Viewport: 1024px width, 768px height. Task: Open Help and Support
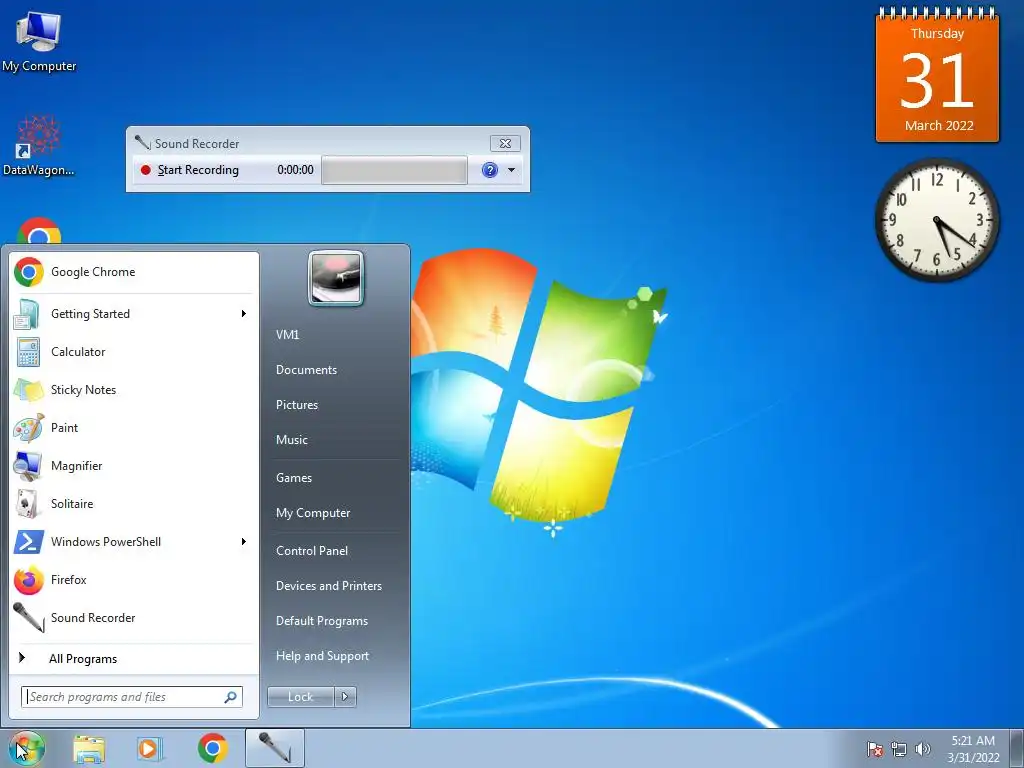pyautogui.click(x=323, y=656)
